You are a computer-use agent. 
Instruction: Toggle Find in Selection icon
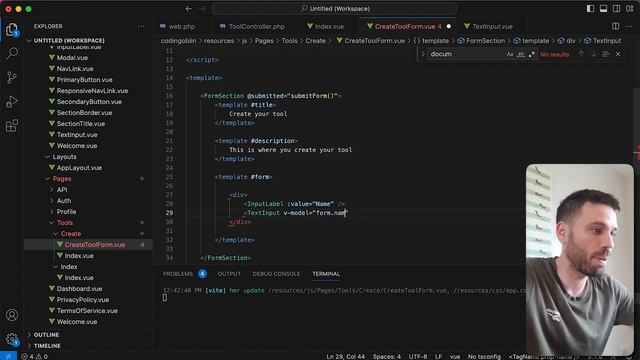click(606, 54)
